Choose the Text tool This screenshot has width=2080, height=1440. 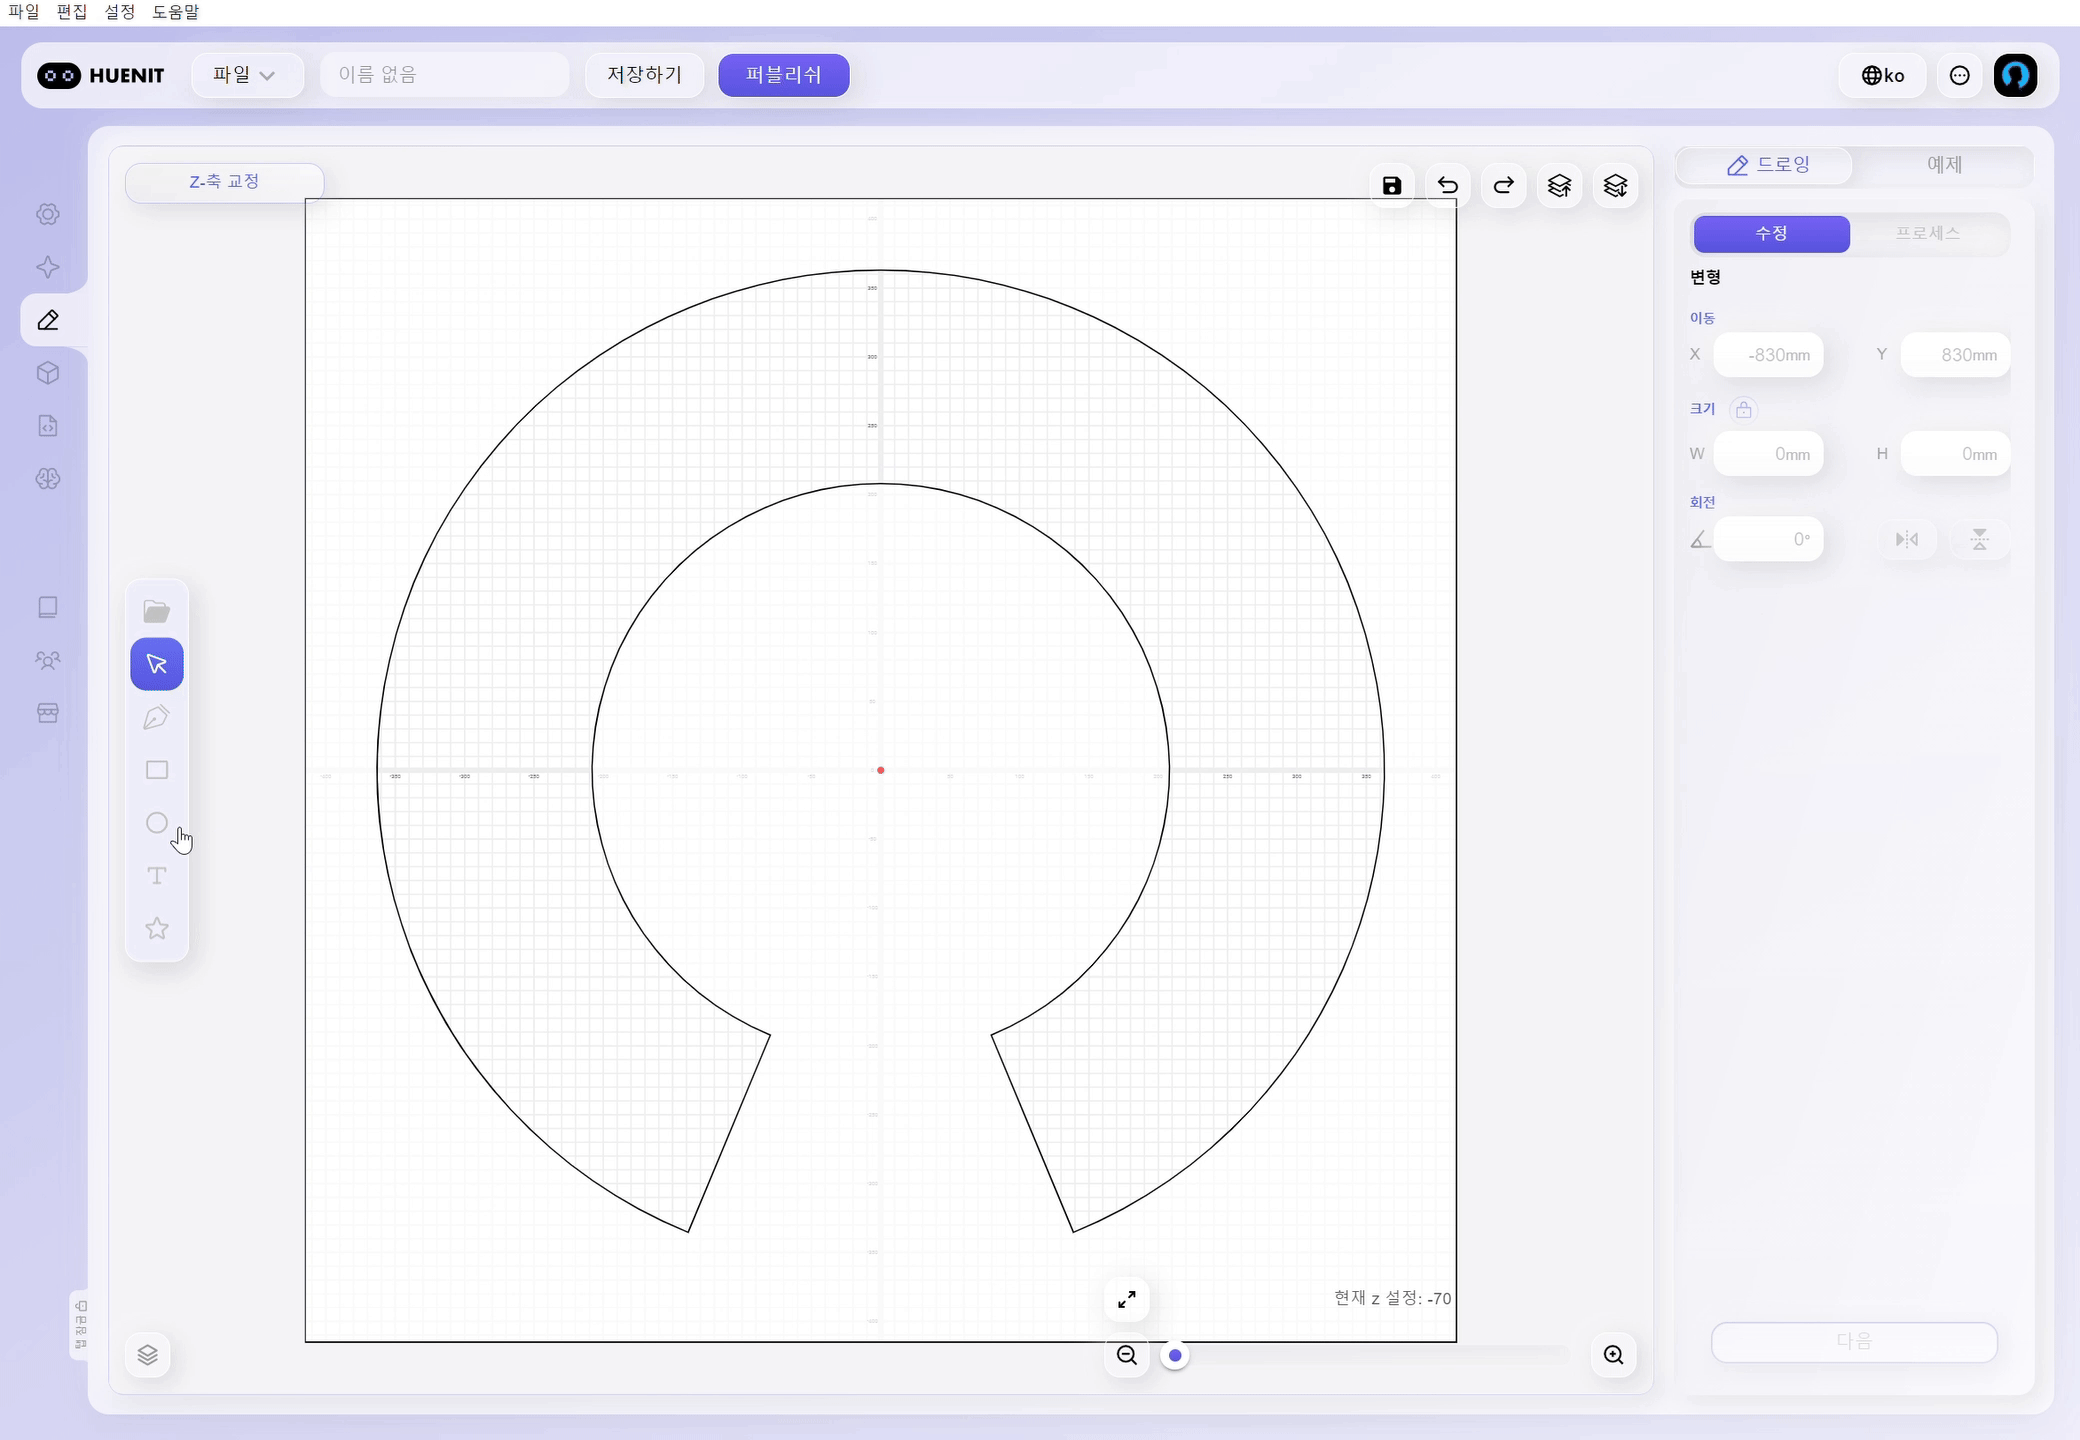point(157,876)
